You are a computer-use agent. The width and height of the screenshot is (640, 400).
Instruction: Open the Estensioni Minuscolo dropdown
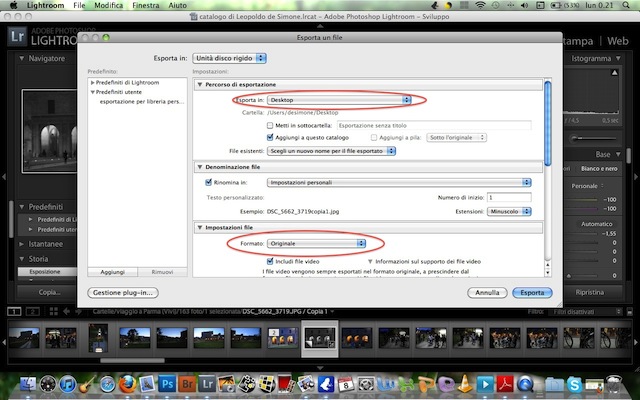point(509,211)
